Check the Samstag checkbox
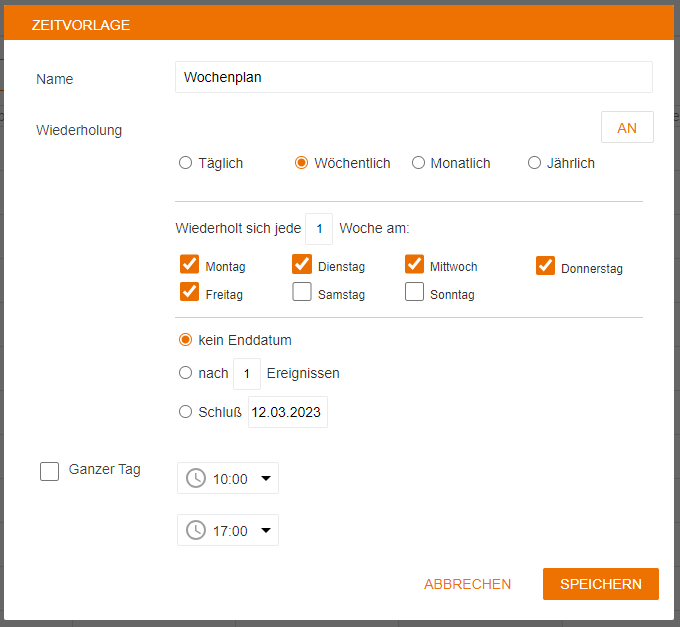The width and height of the screenshot is (680, 627). (x=302, y=292)
